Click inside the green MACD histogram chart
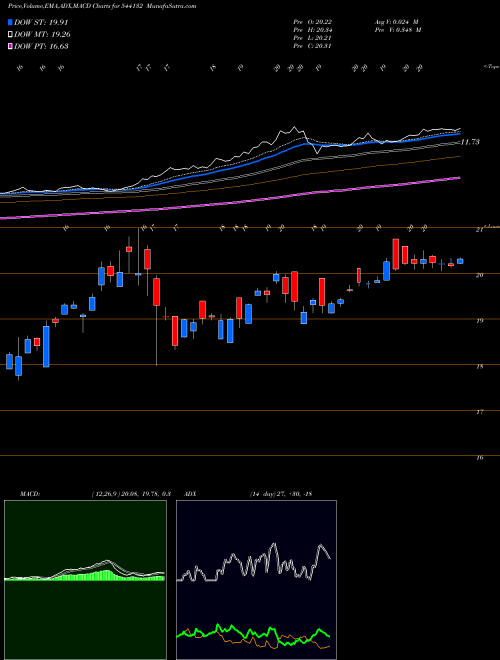The width and height of the screenshot is (500, 660). coord(85,580)
